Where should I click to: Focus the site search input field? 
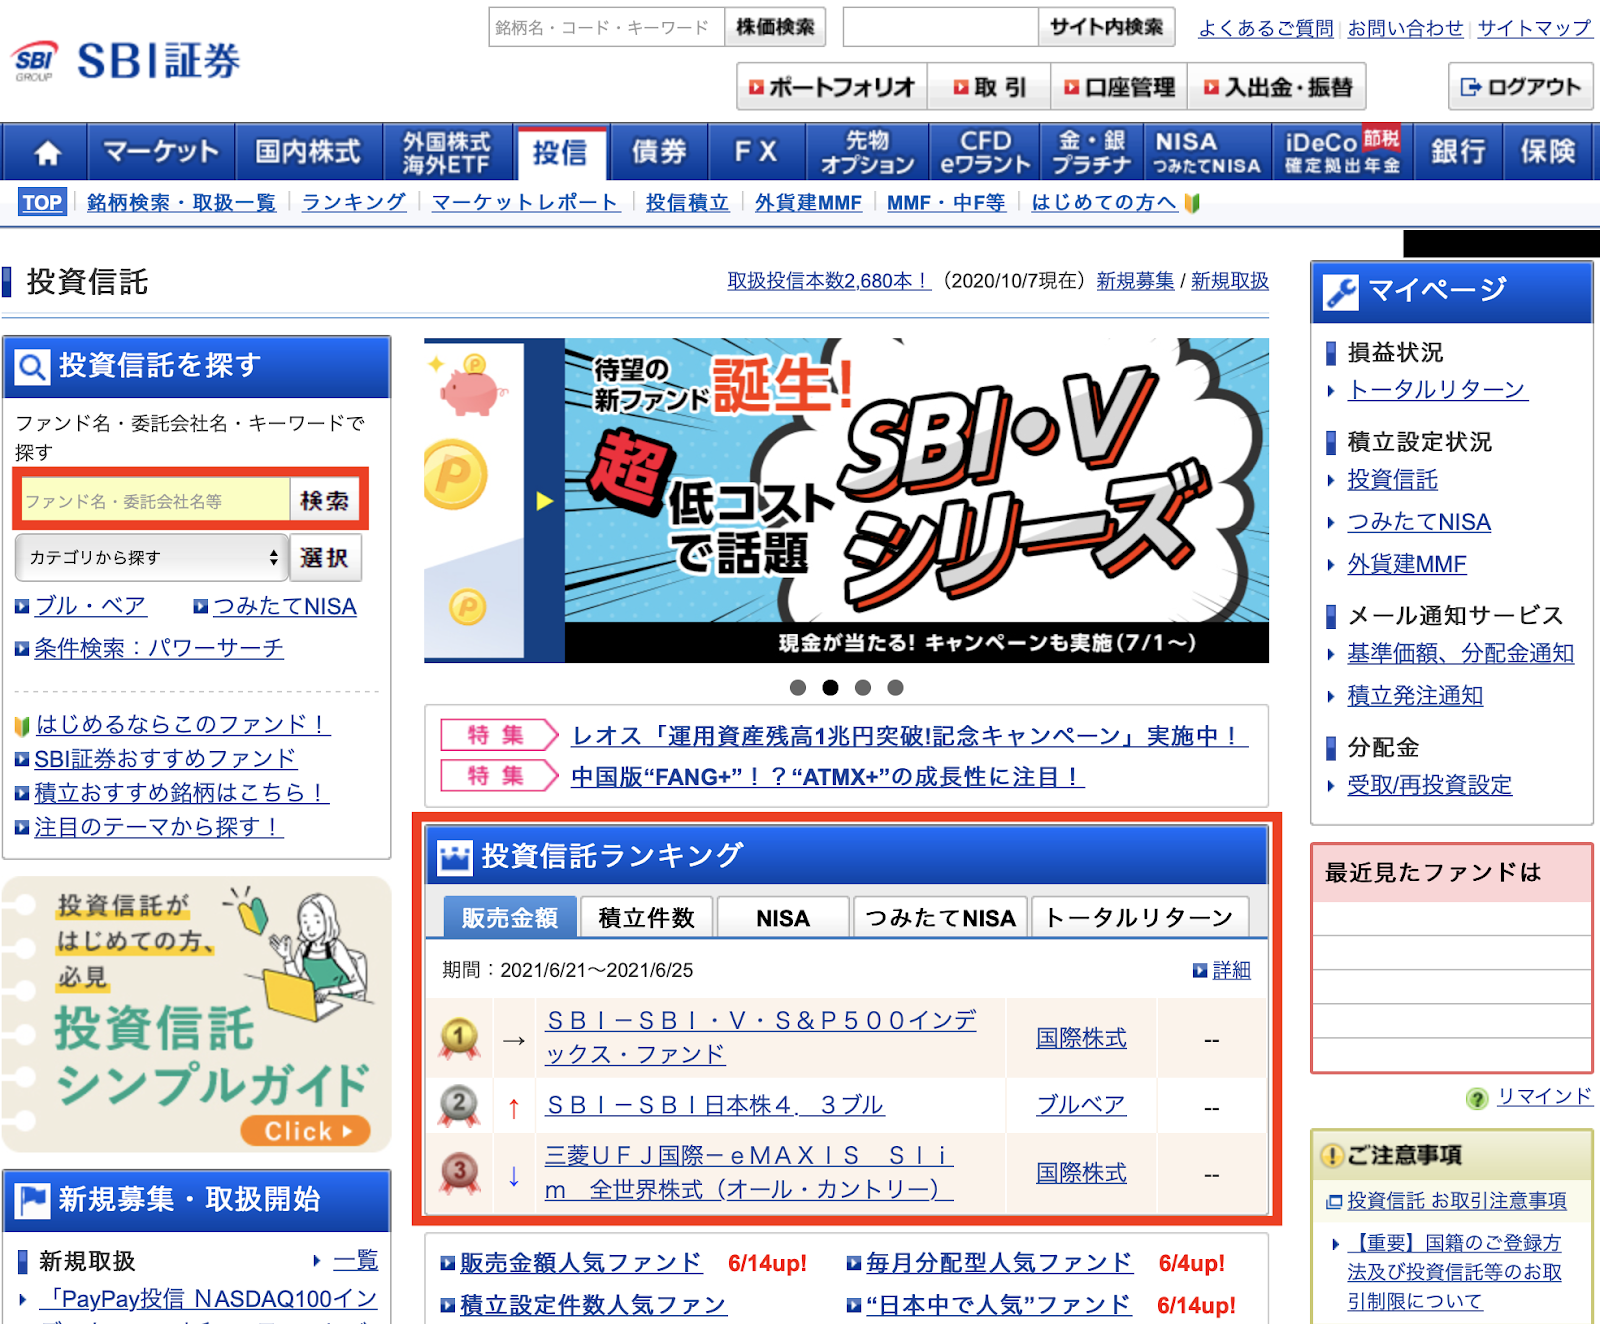pos(940,27)
